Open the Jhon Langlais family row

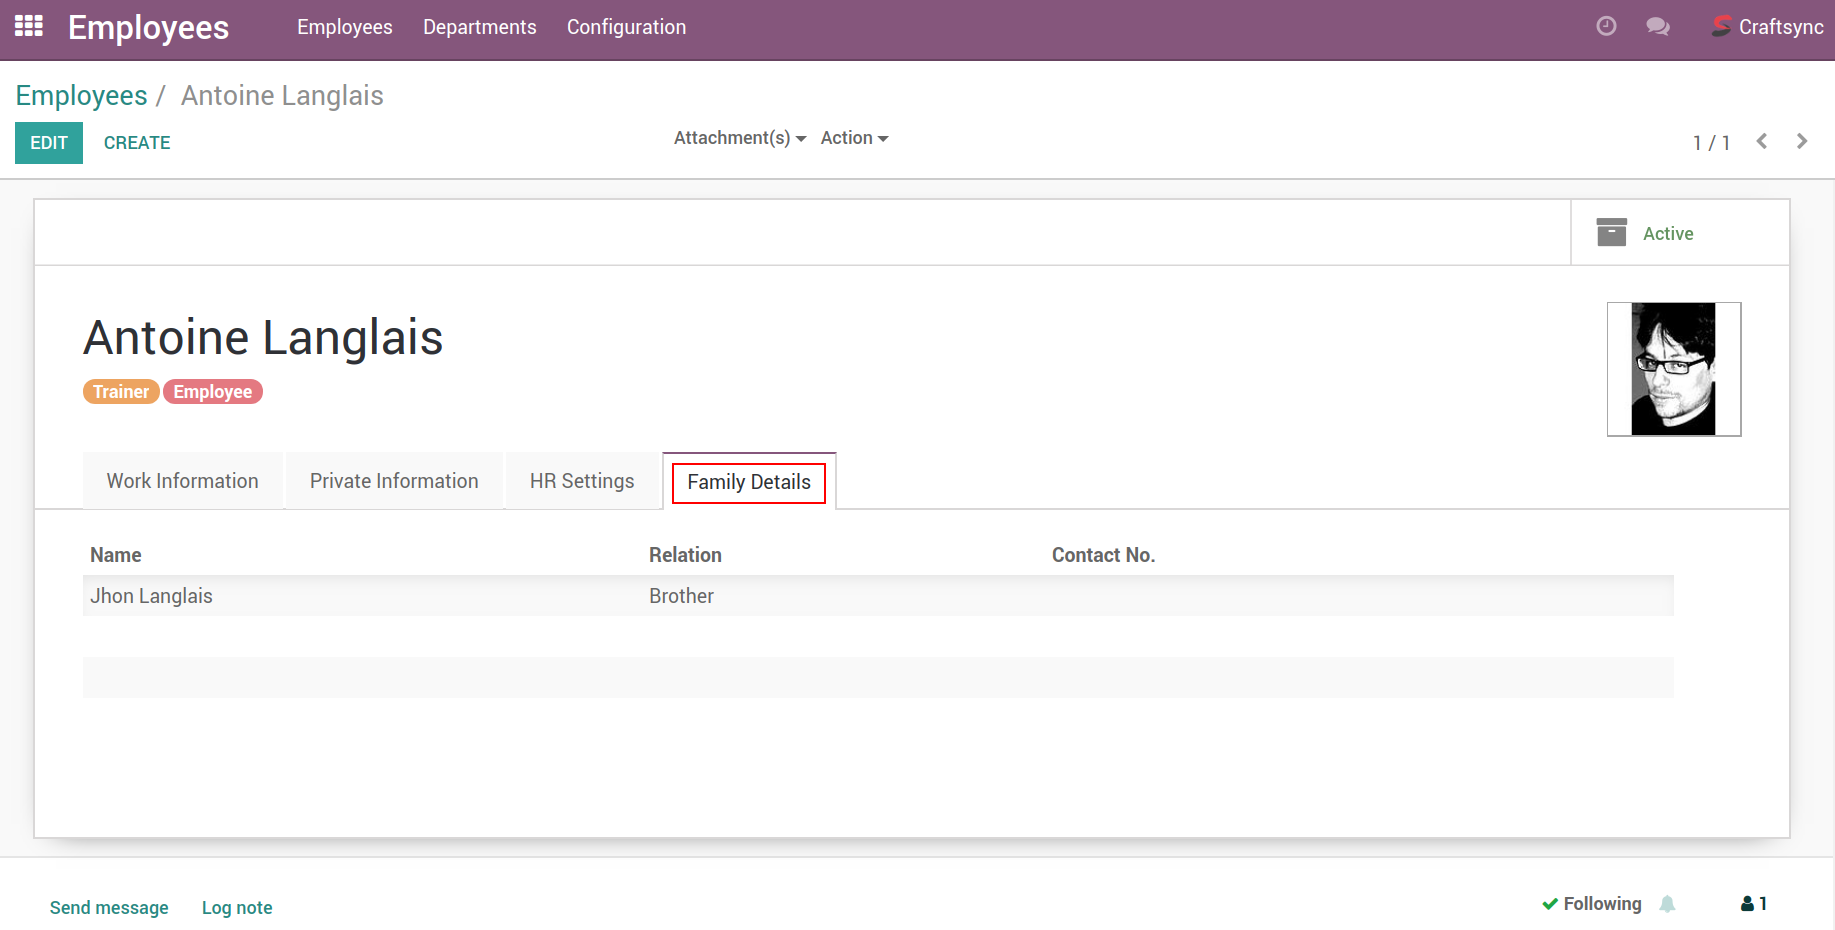152,596
